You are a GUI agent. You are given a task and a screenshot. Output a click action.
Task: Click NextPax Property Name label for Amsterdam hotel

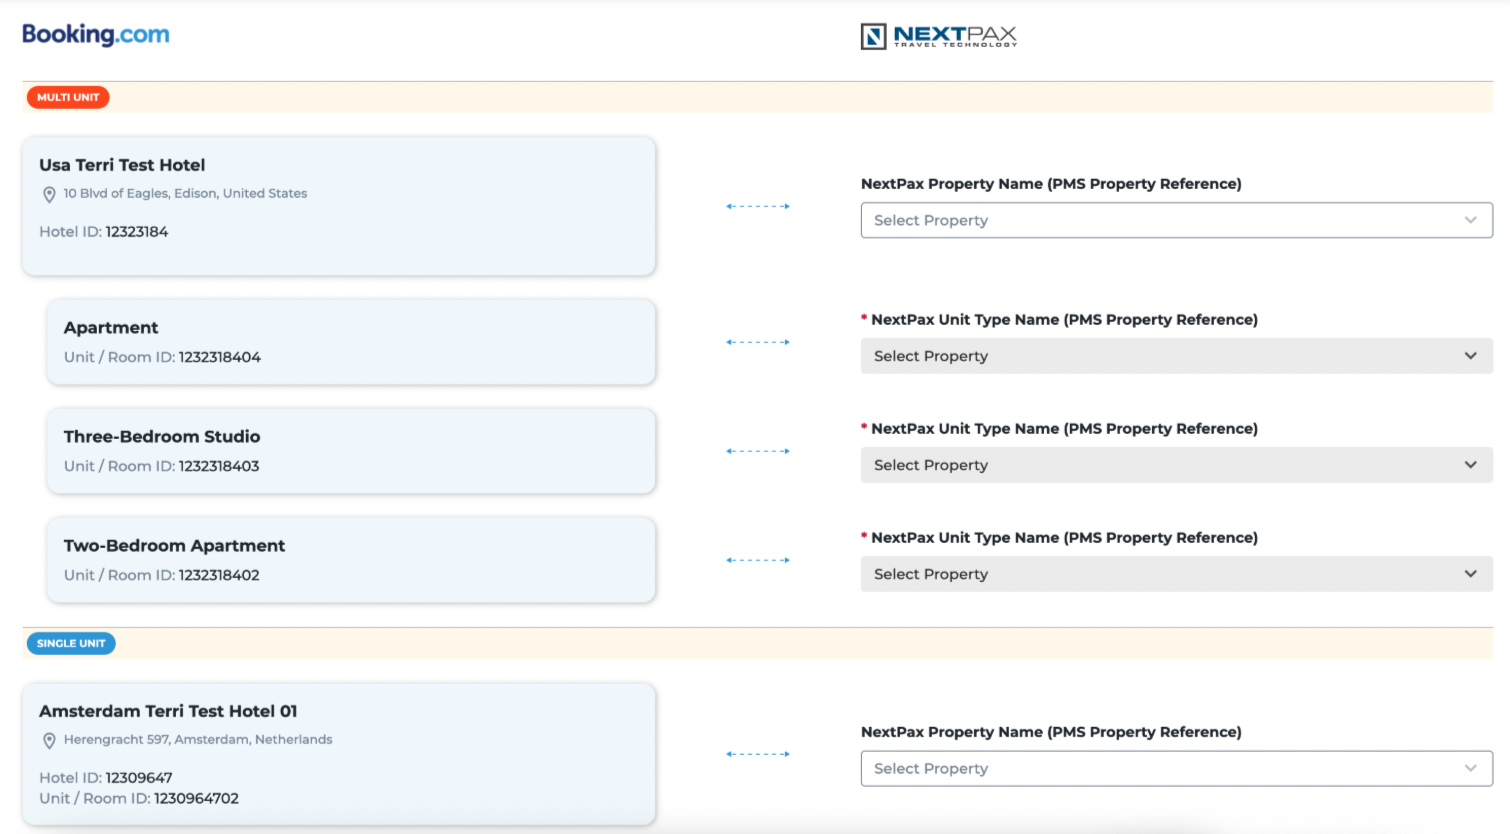1051,732
